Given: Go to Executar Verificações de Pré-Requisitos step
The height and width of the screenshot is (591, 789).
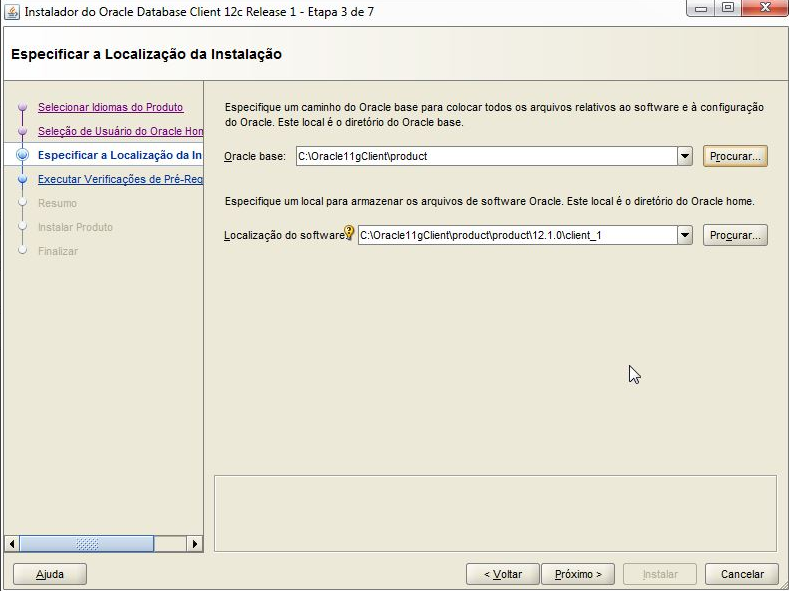Looking at the screenshot, I should [120, 179].
